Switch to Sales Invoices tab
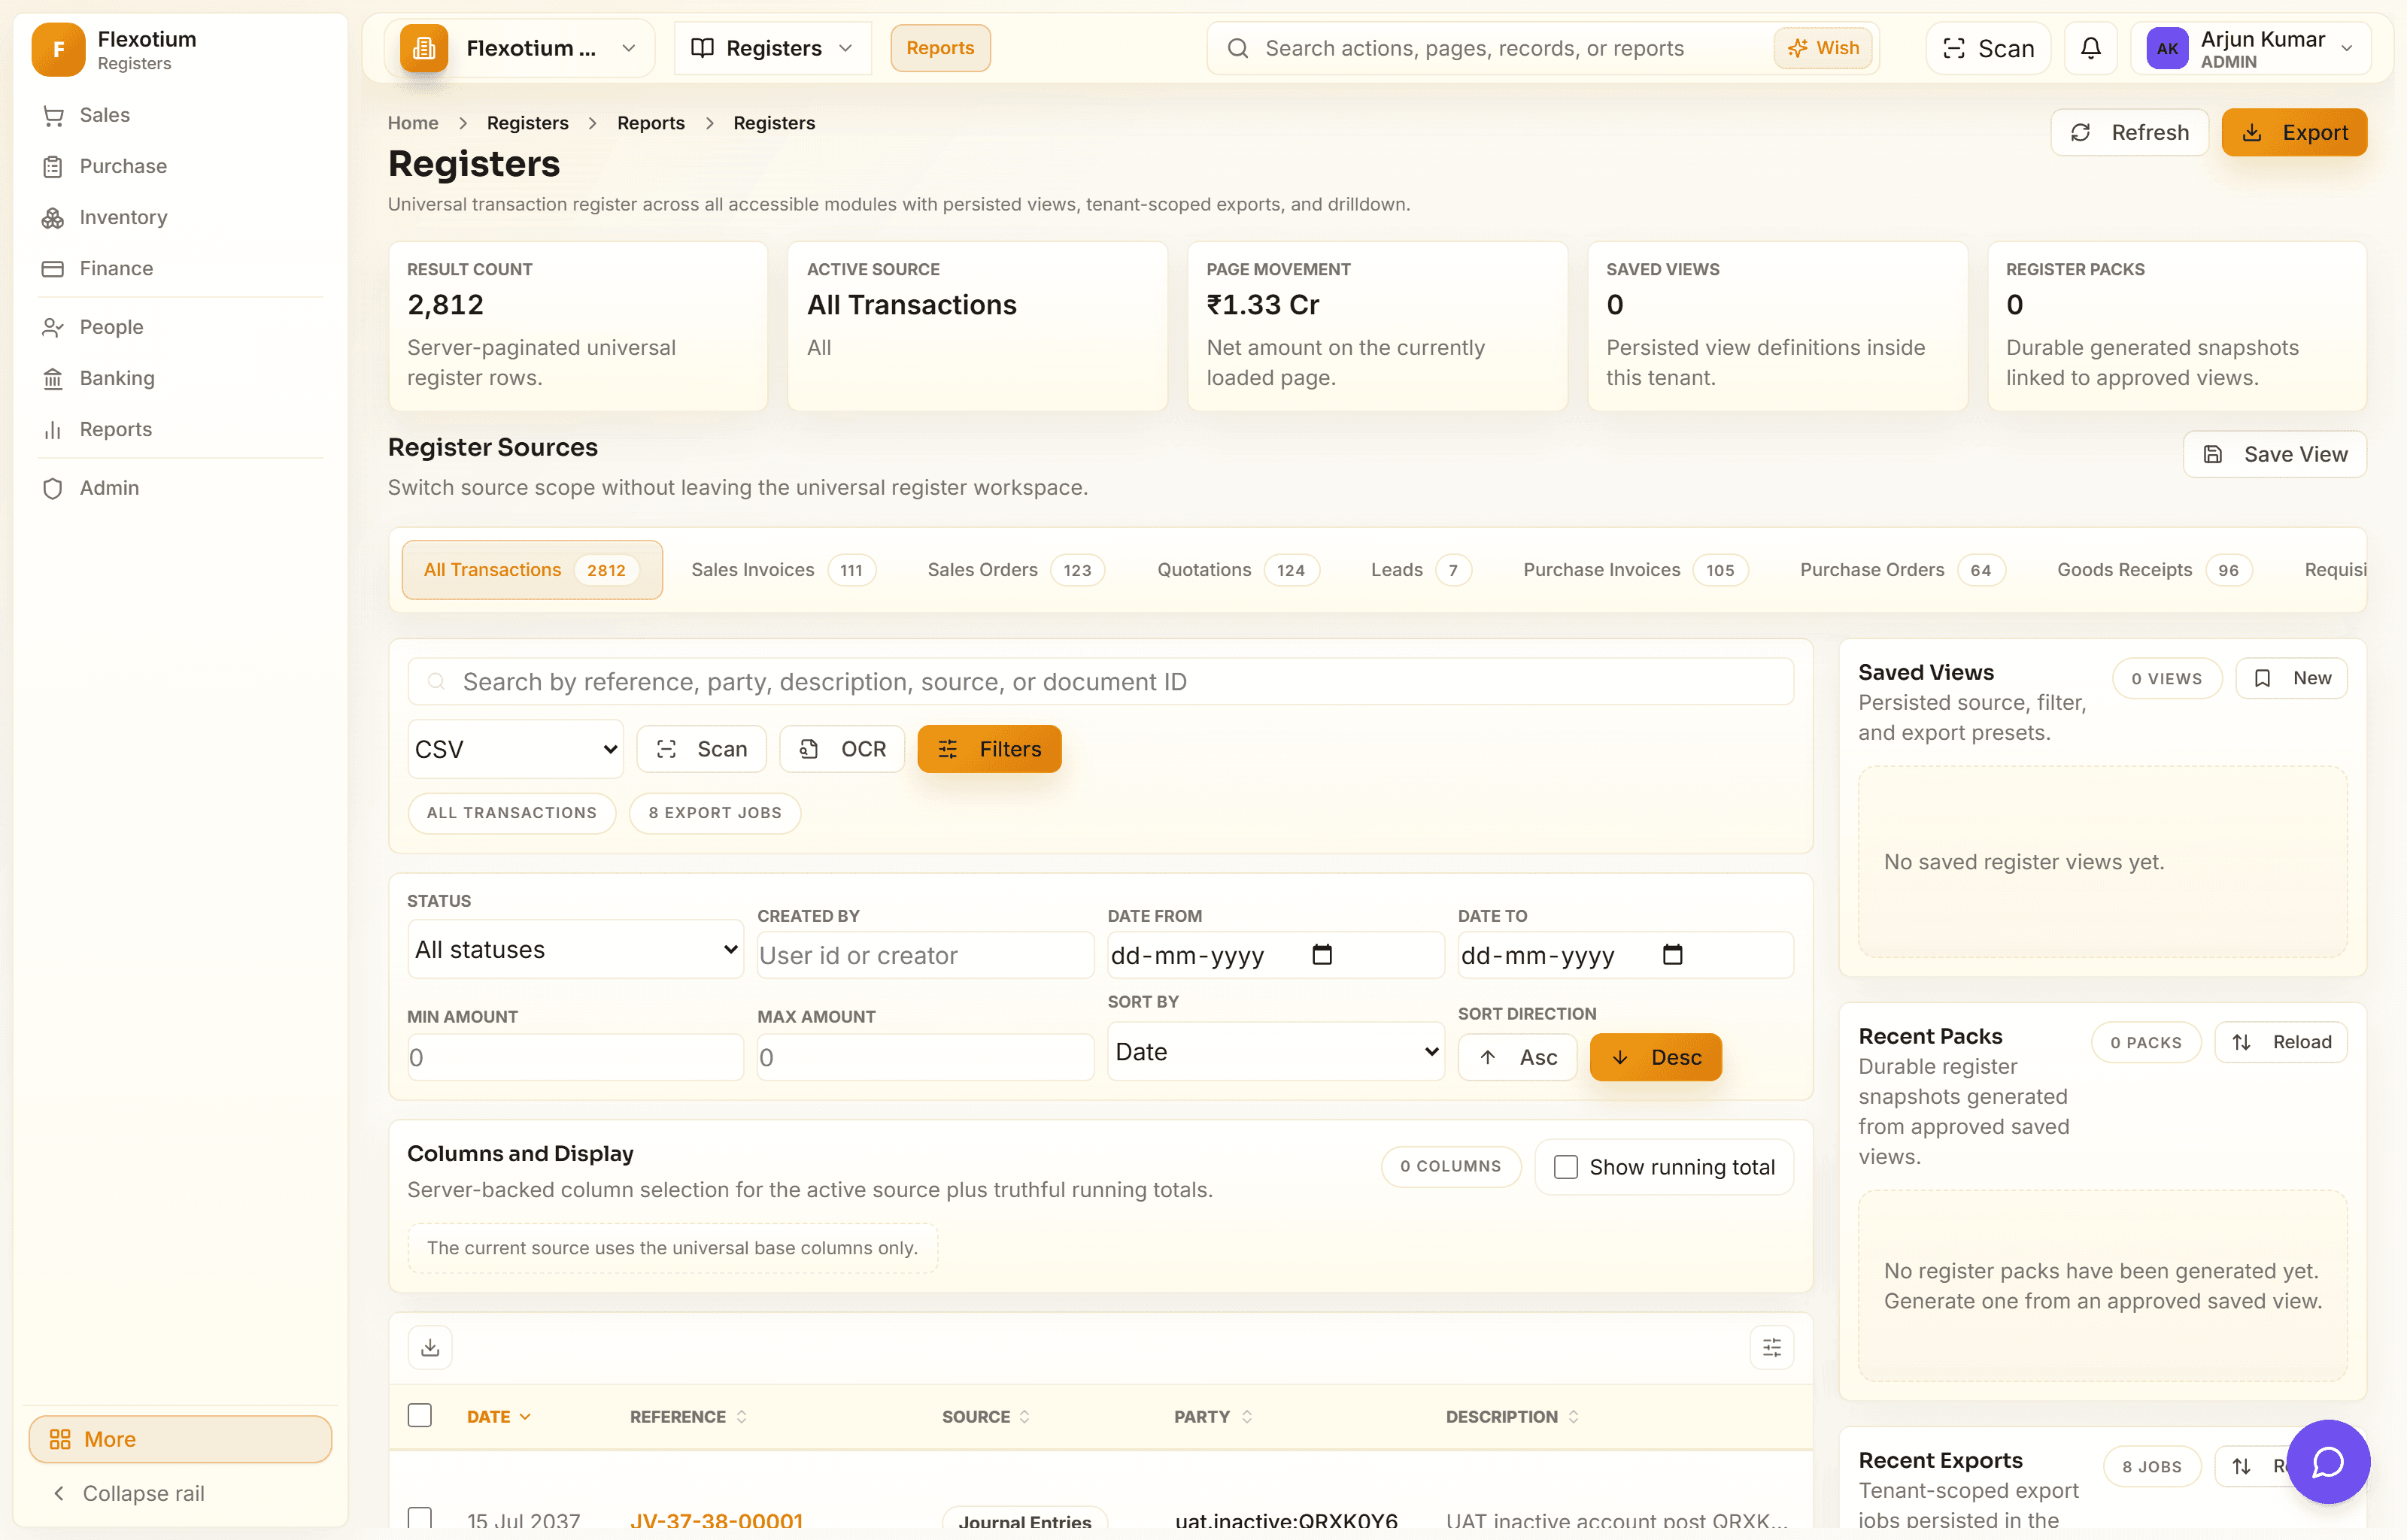The width and height of the screenshot is (2407, 1540). (x=783, y=570)
